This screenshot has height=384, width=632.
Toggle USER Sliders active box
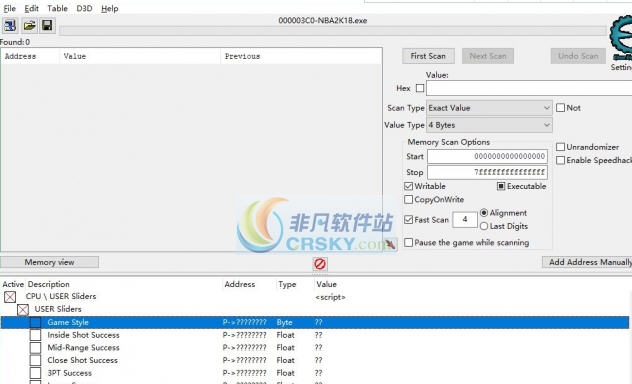point(23,310)
